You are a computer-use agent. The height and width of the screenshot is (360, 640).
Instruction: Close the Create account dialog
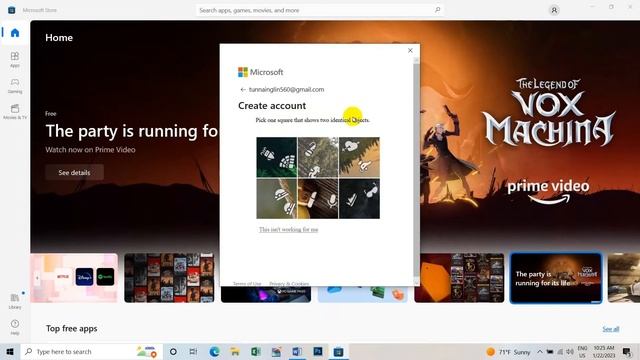coord(410,50)
